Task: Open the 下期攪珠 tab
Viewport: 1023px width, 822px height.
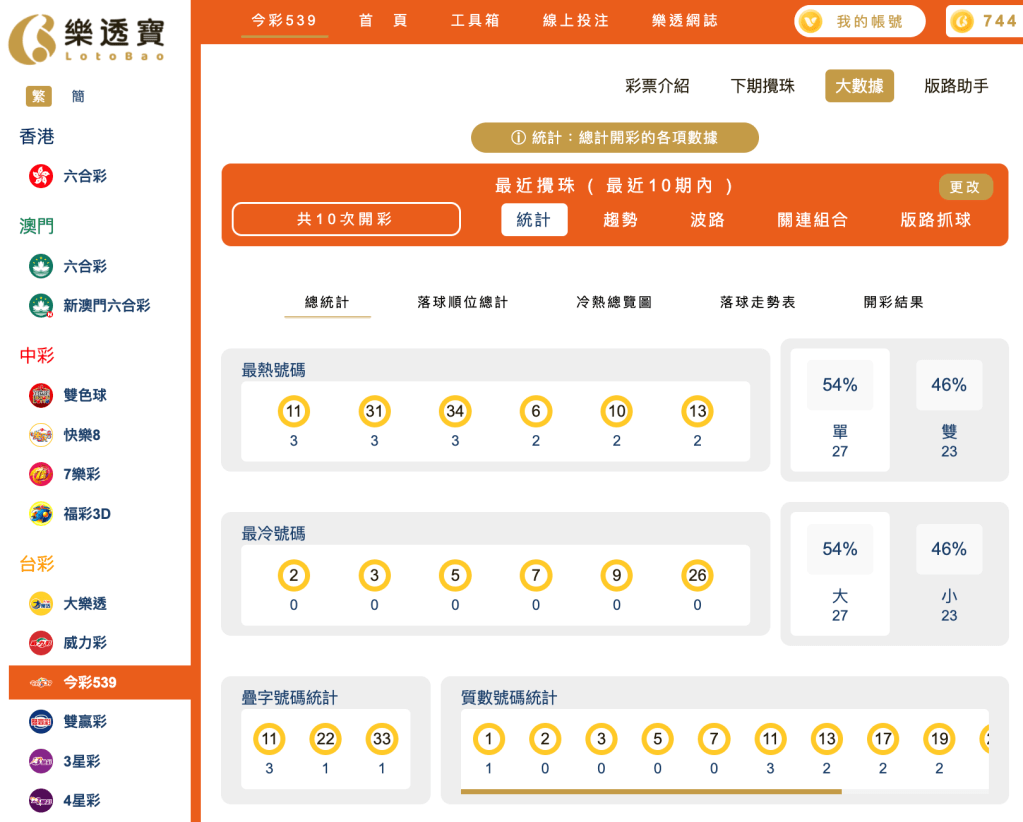Action: click(763, 86)
